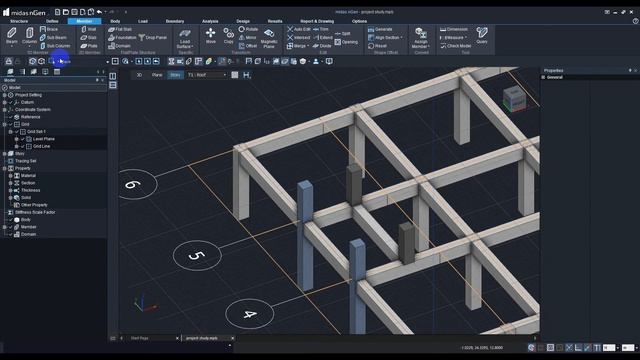Activate the Offset tool

248,46
